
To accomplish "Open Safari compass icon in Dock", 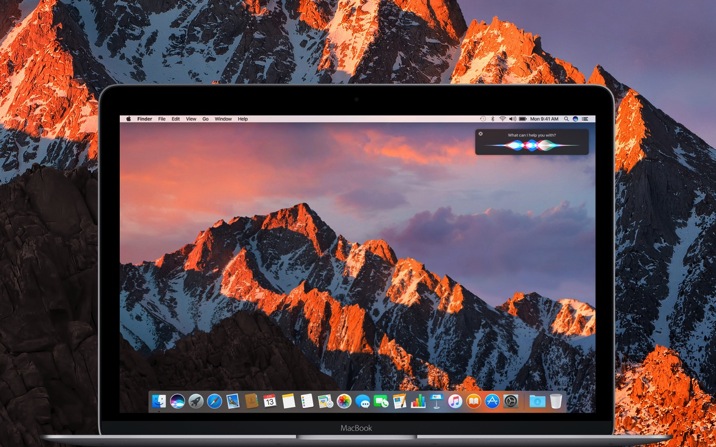I will coord(214,401).
